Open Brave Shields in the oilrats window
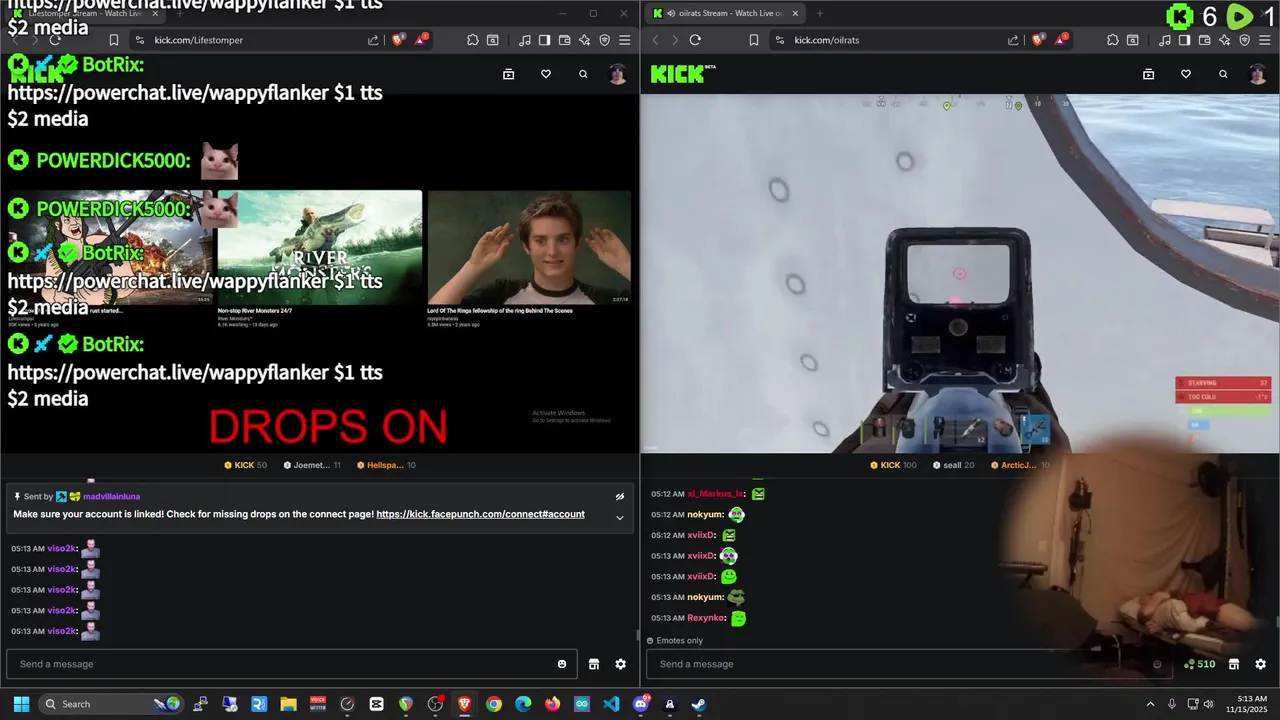Screen dimensions: 1280x720 (x=1038, y=40)
